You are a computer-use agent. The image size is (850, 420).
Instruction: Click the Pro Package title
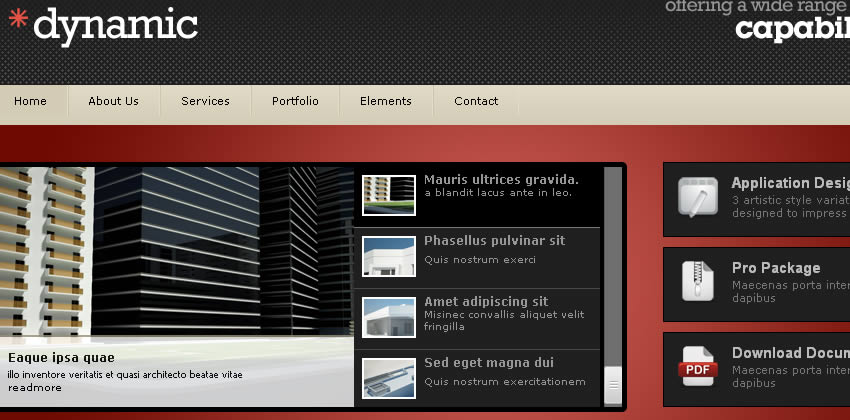[x=776, y=268]
